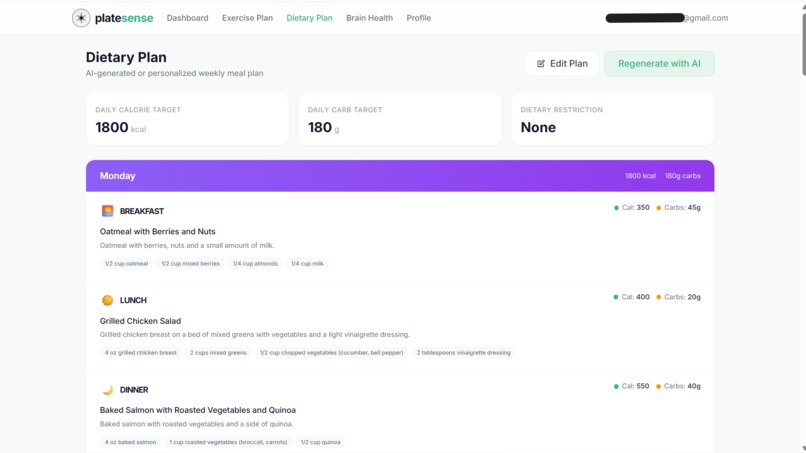Click the DINNER meal label
Viewport: 806px width, 453px height.
pyautogui.click(x=134, y=390)
